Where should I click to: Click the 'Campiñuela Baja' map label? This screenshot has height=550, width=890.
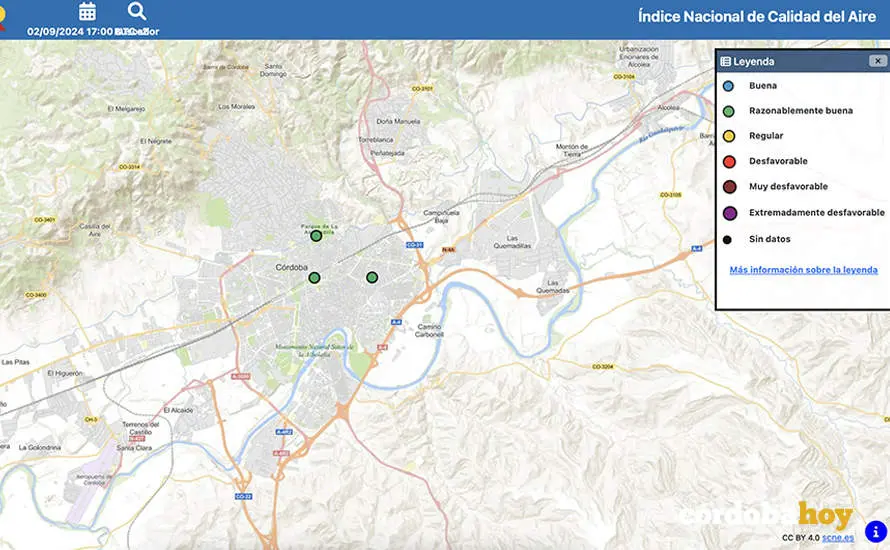click(441, 216)
